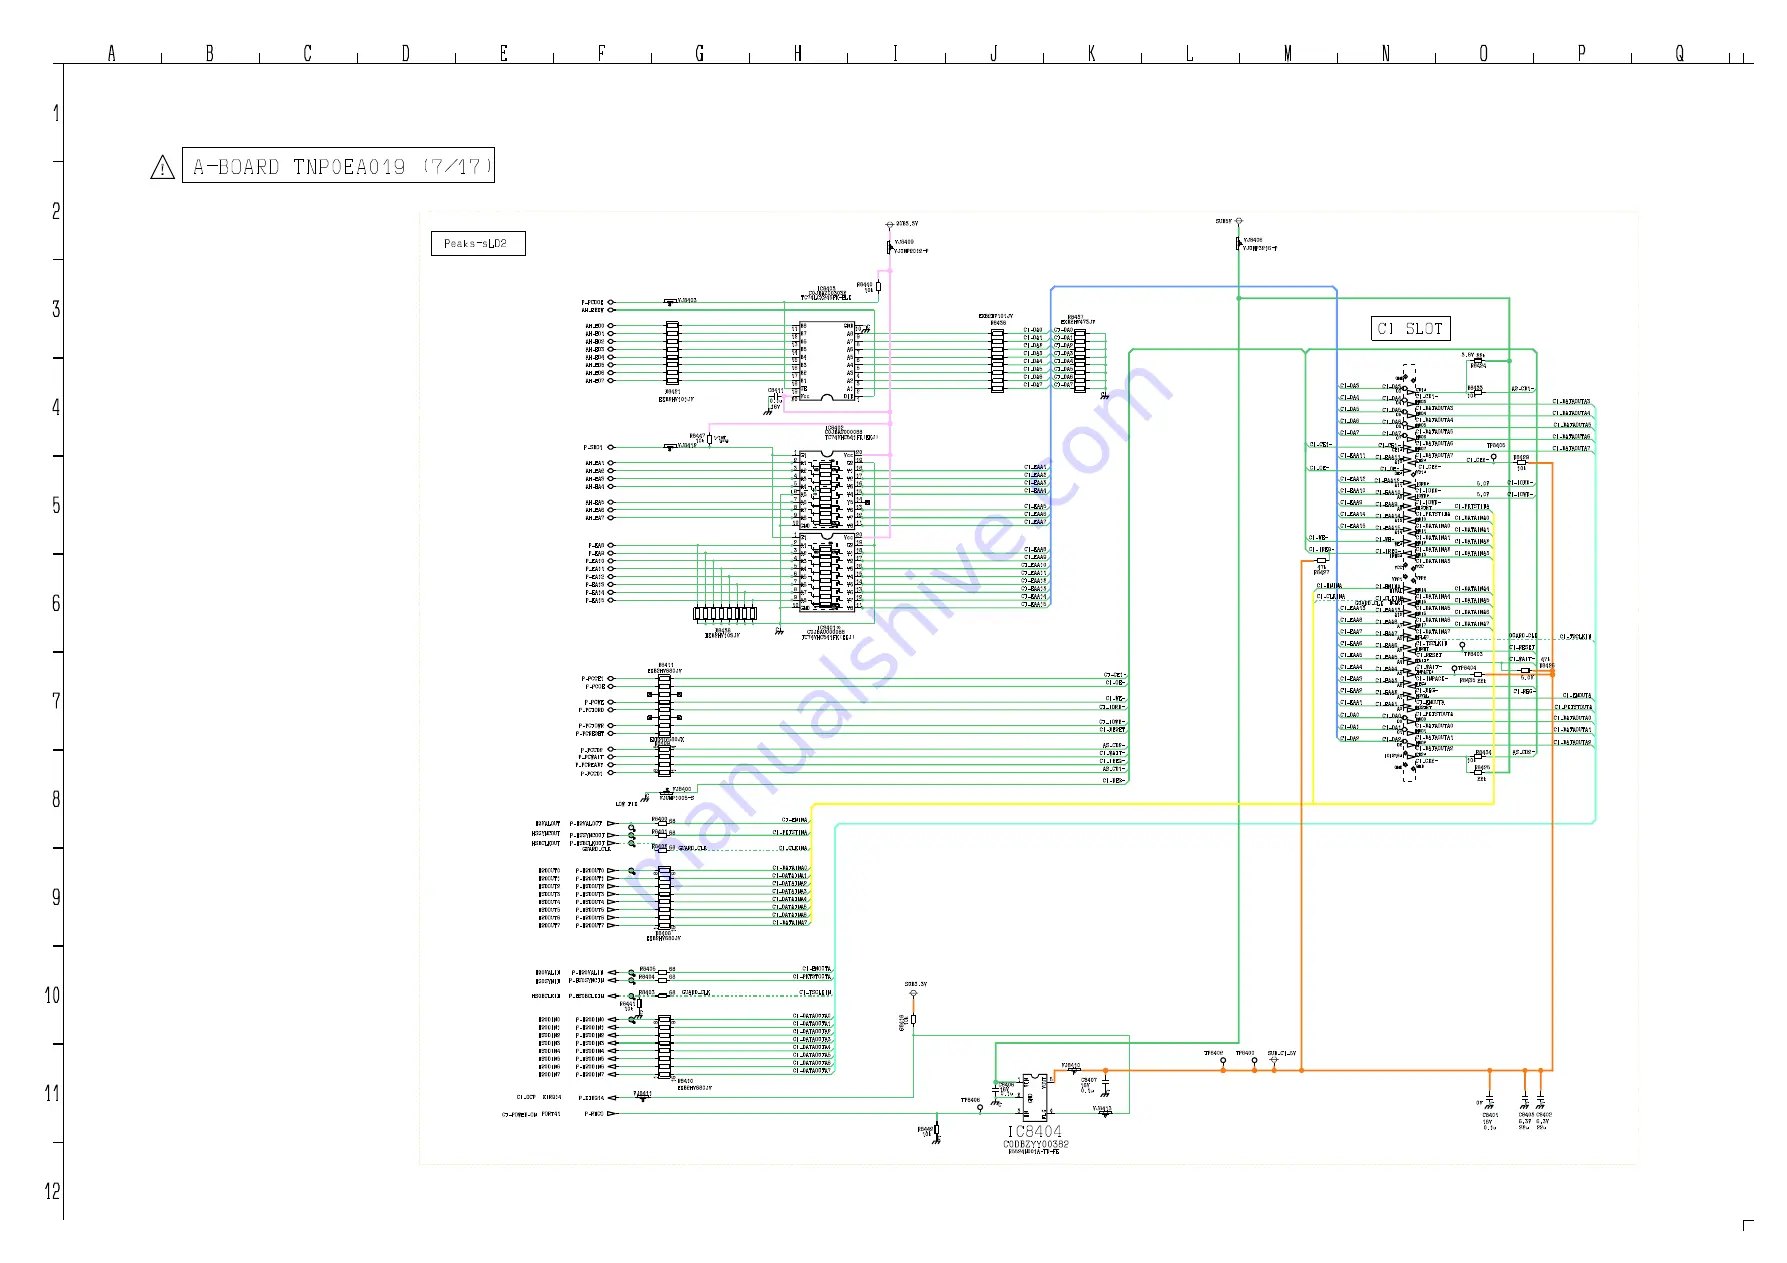Select the CI SLOT label box

tap(1410, 328)
